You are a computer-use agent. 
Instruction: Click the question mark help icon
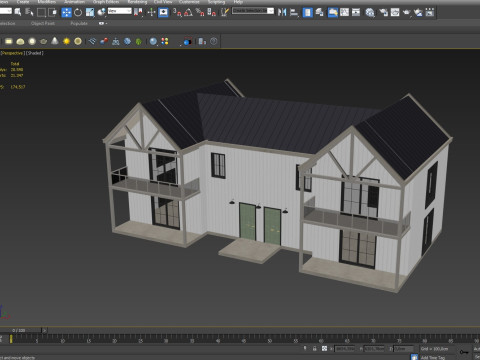[x=214, y=41]
